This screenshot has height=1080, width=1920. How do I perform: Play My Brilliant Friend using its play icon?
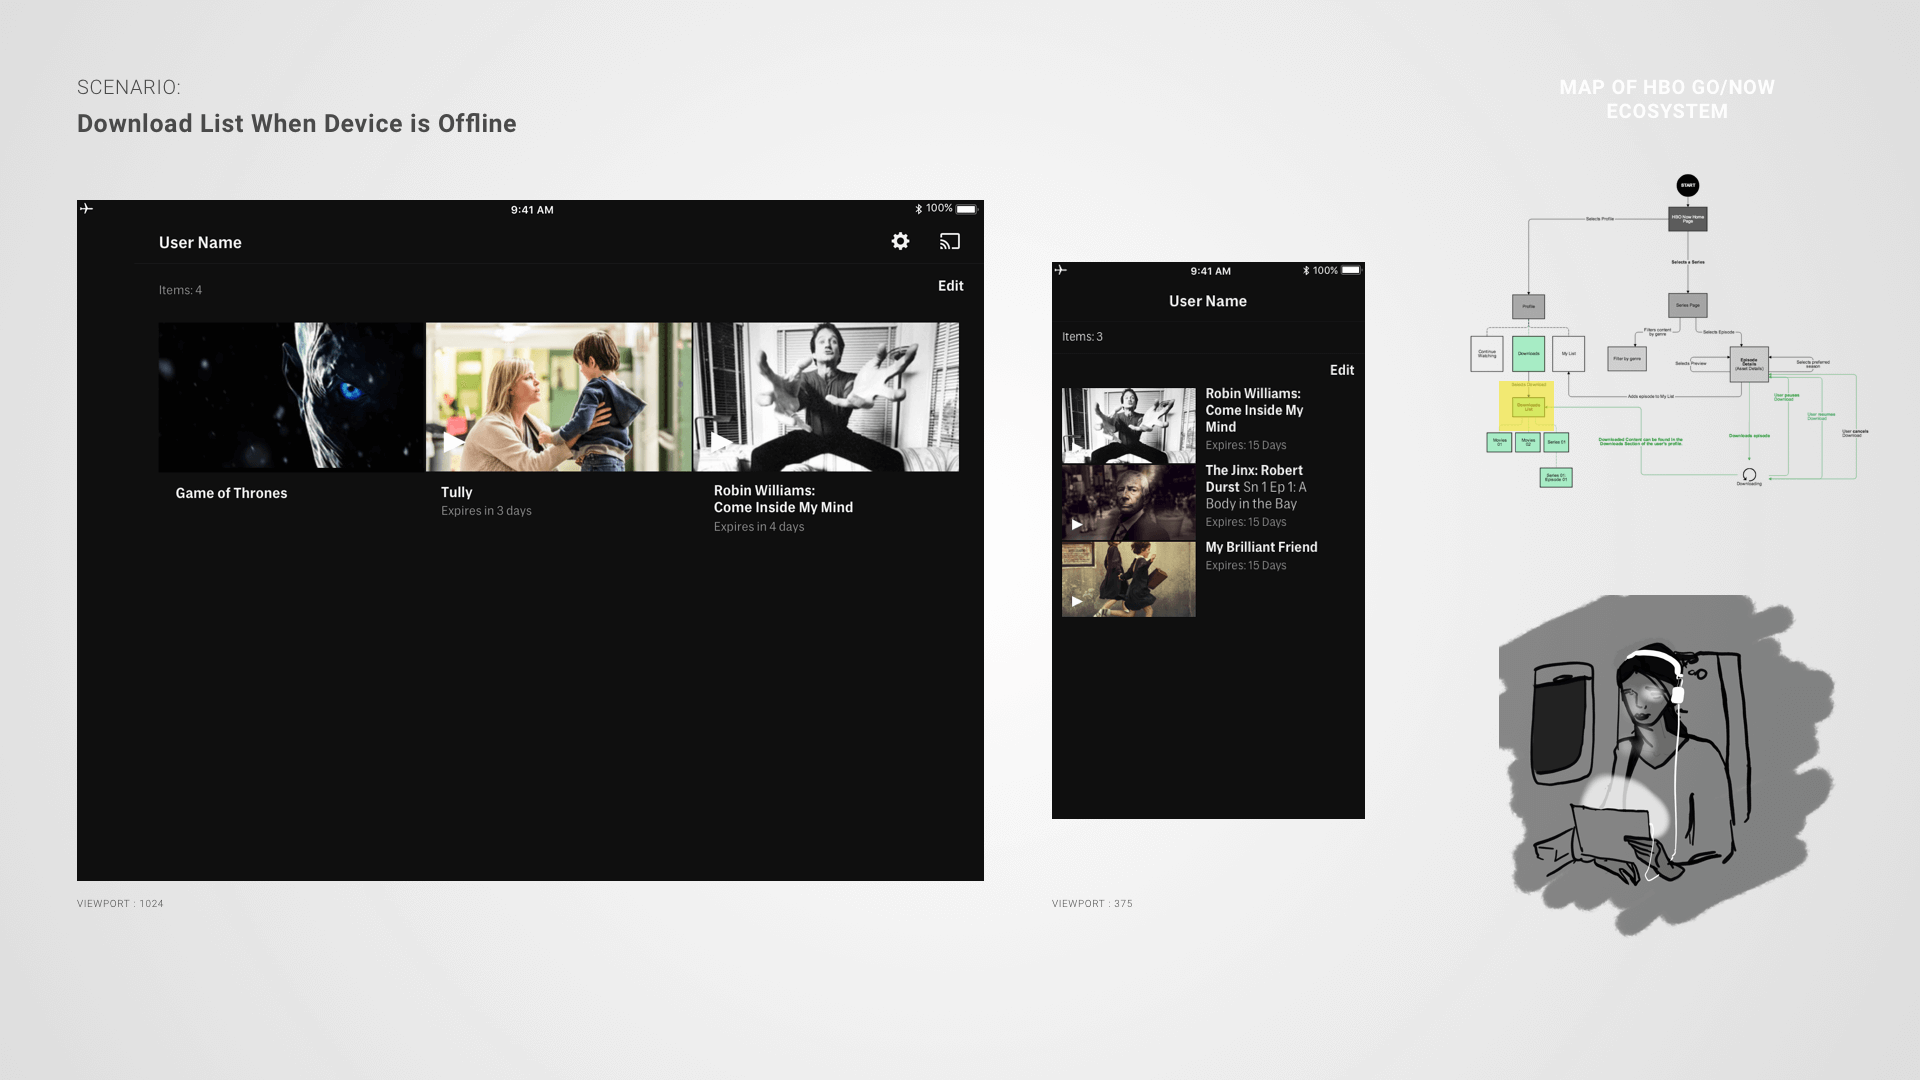(1077, 601)
